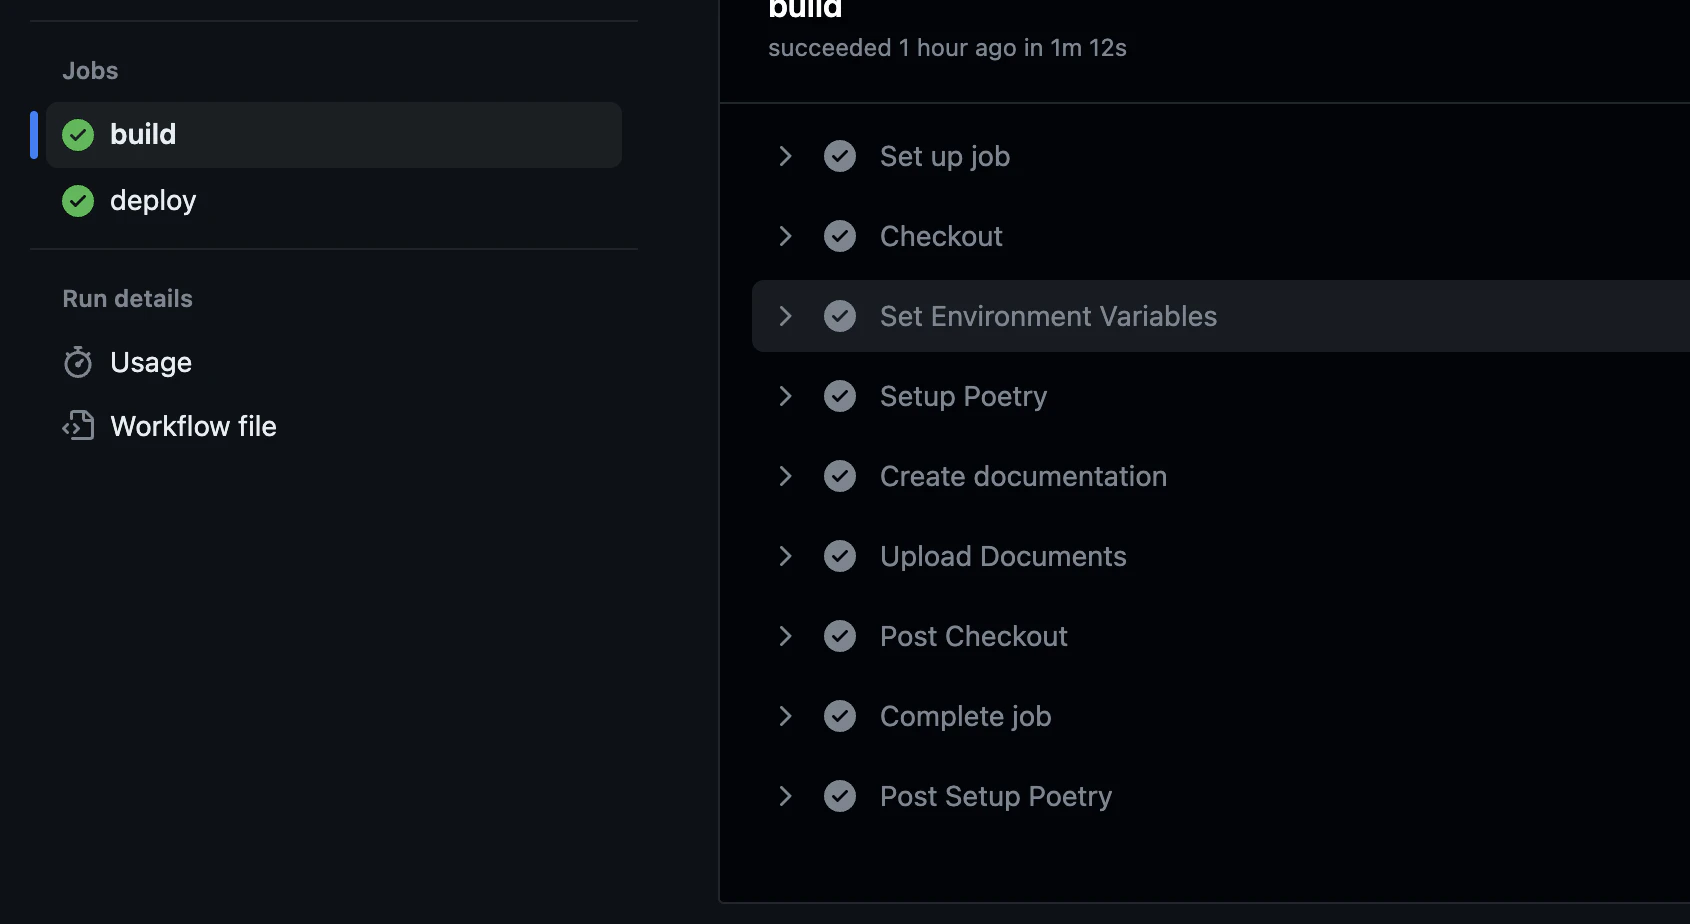Select the deploy job in sidebar
The width and height of the screenshot is (1690, 924).
tap(334, 201)
